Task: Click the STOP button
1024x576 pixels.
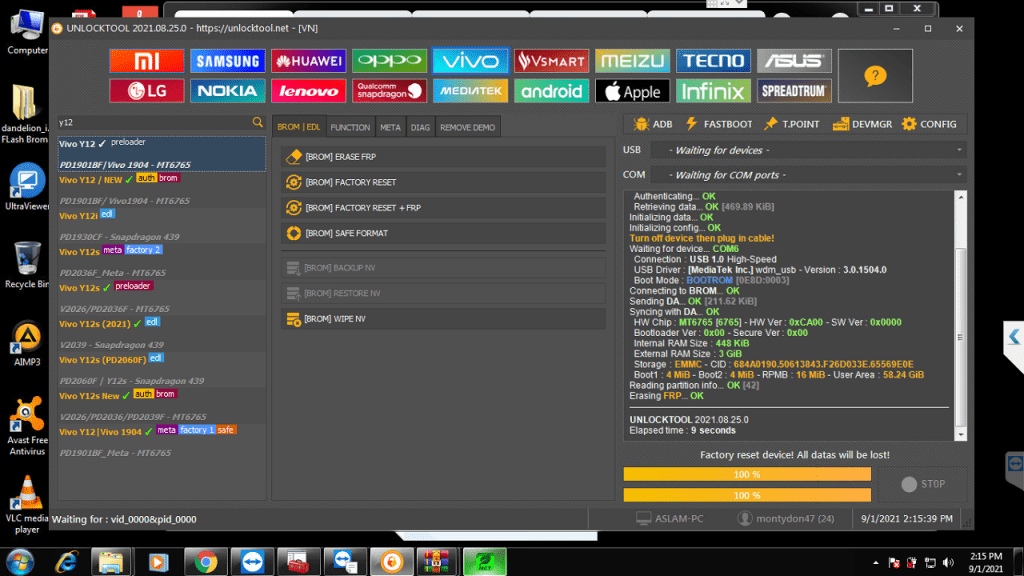Action: [923, 484]
